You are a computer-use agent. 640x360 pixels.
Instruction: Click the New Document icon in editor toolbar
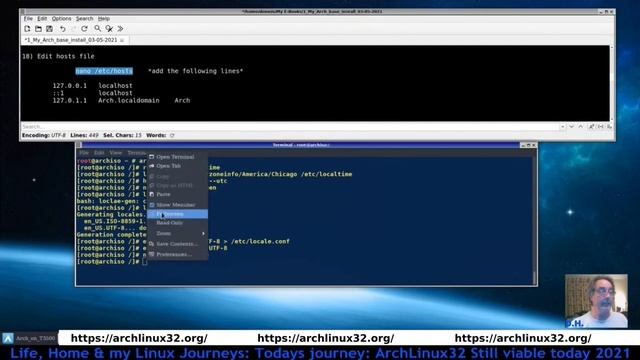click(27, 29)
